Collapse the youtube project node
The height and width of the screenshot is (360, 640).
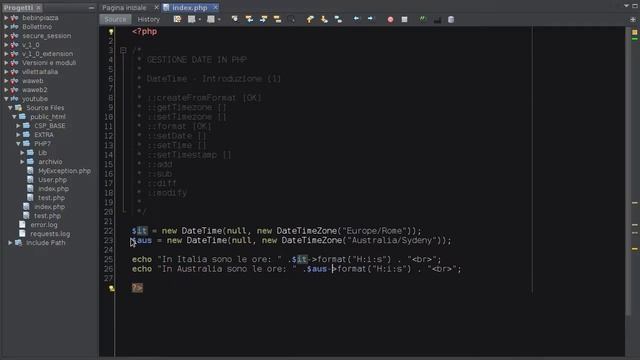pos(6,99)
